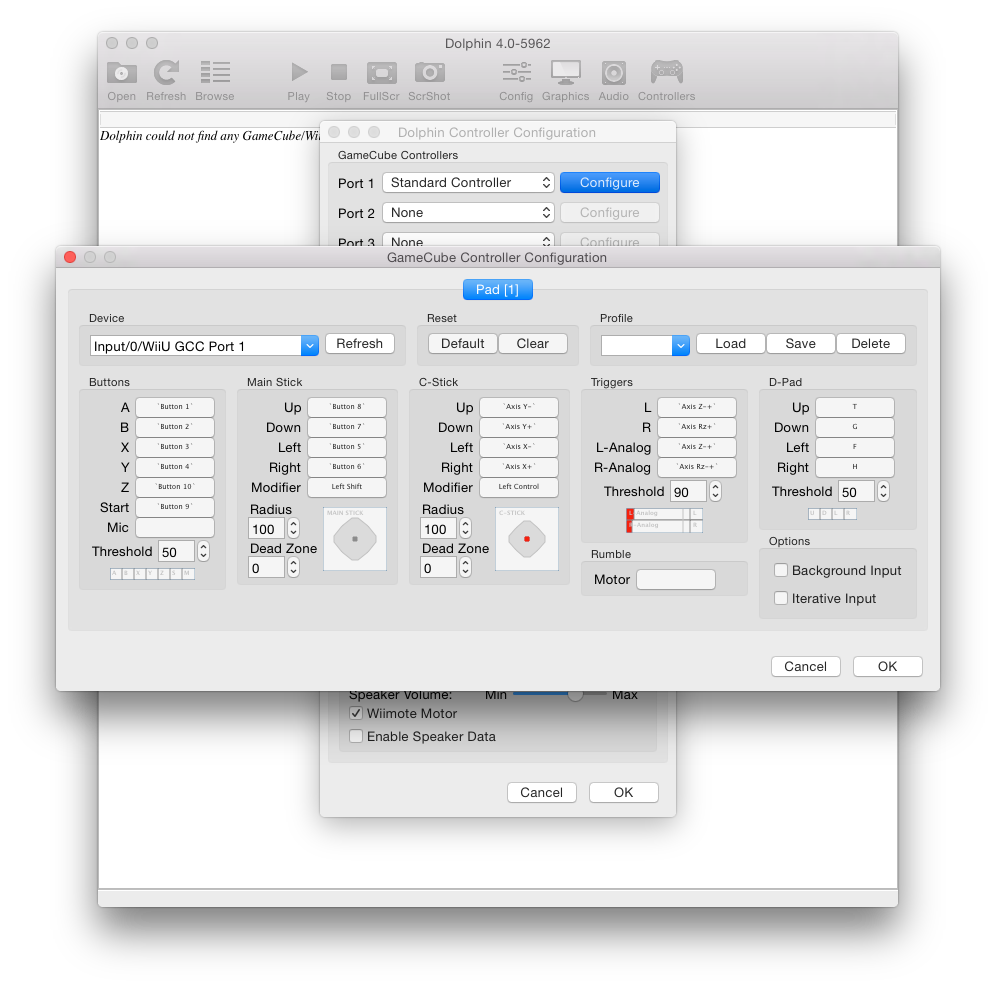996x987 pixels.
Task: Adjust C-Stick Dead Zone stepper
Action: (466, 568)
